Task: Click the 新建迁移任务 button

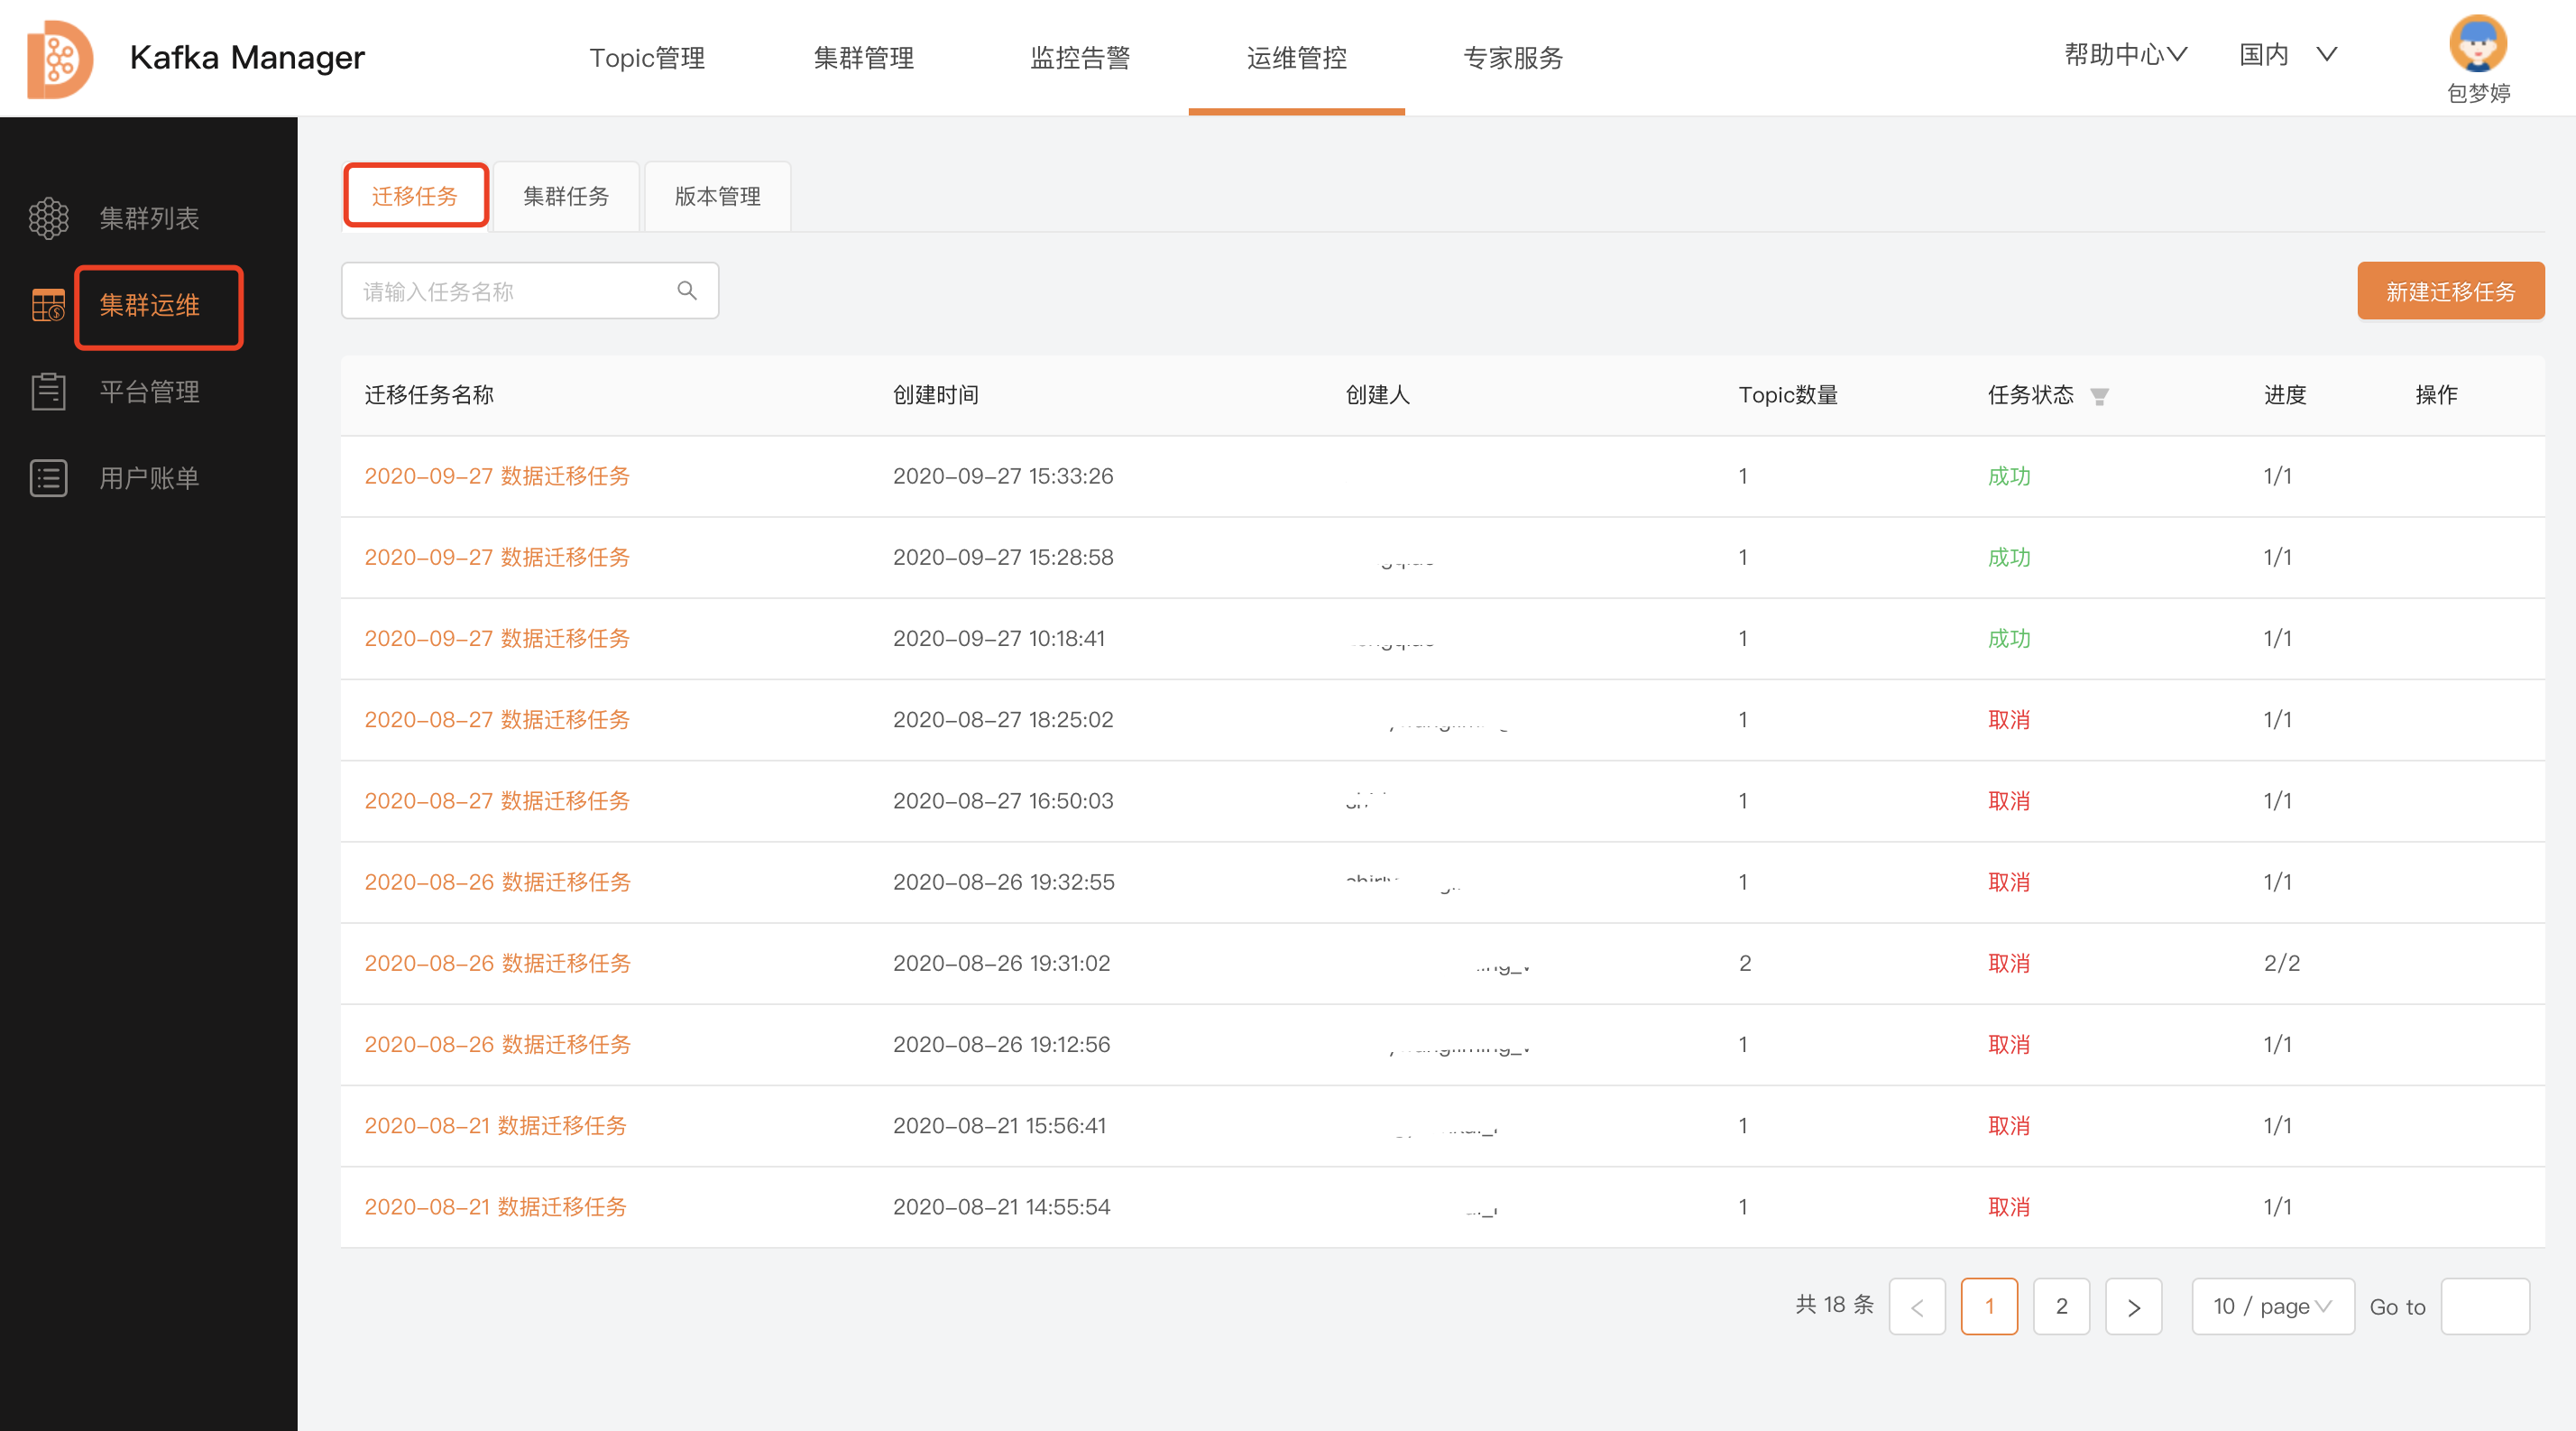Action: click(2451, 291)
